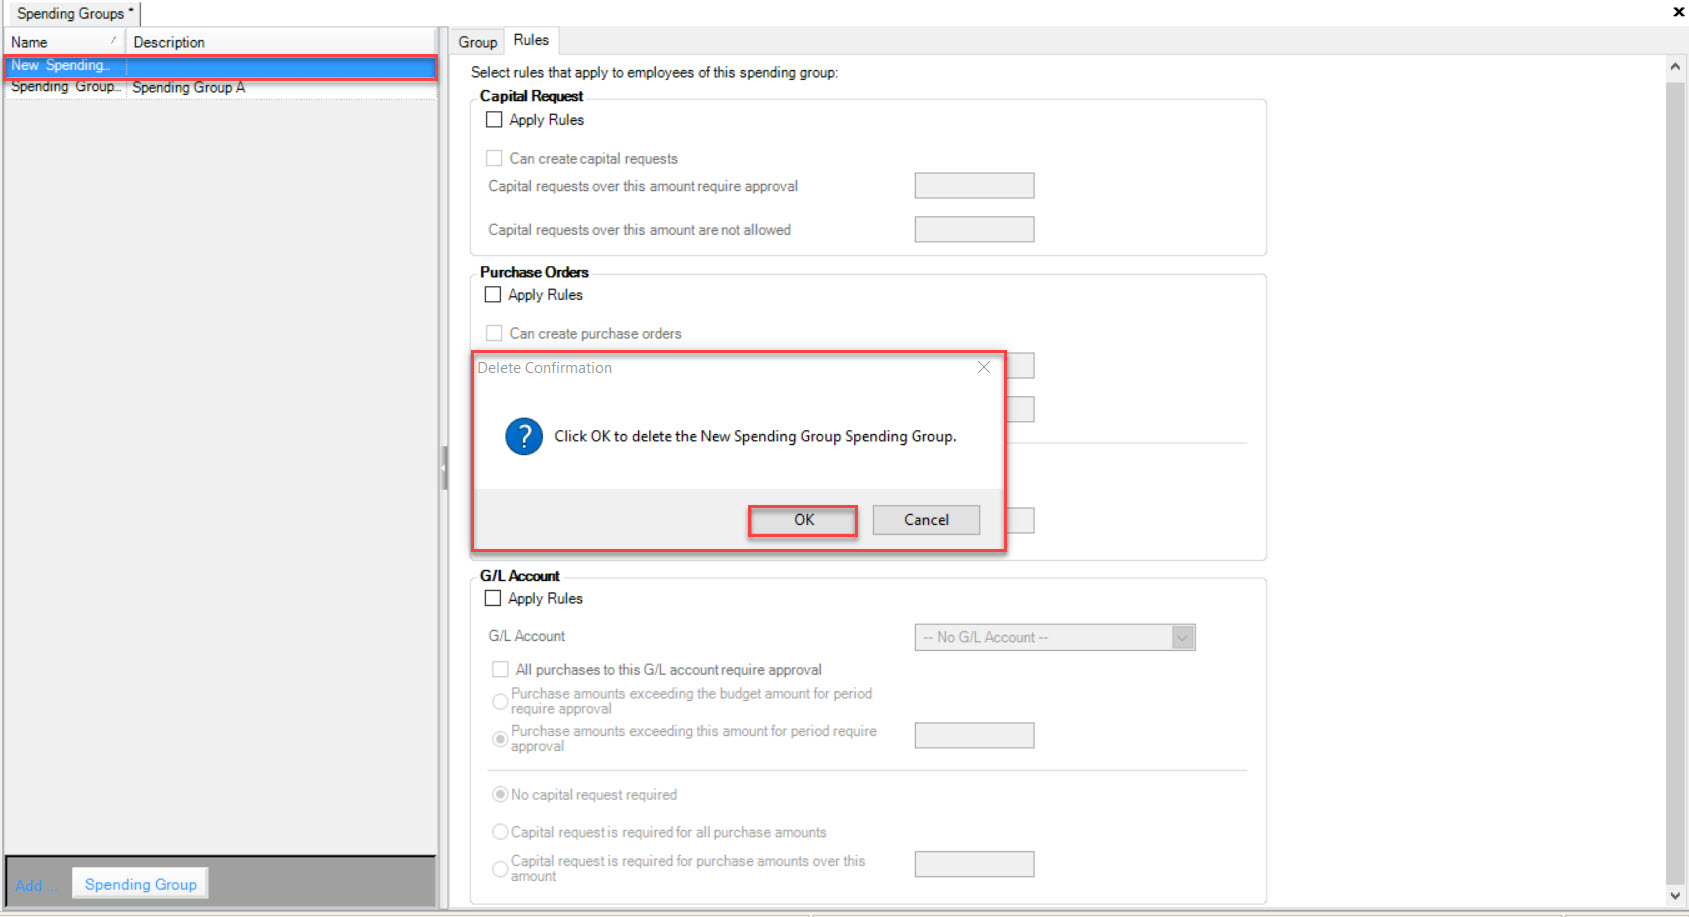The height and width of the screenshot is (917, 1689).
Task: Enable Apply Rules under Capital Request
Action: tap(494, 119)
